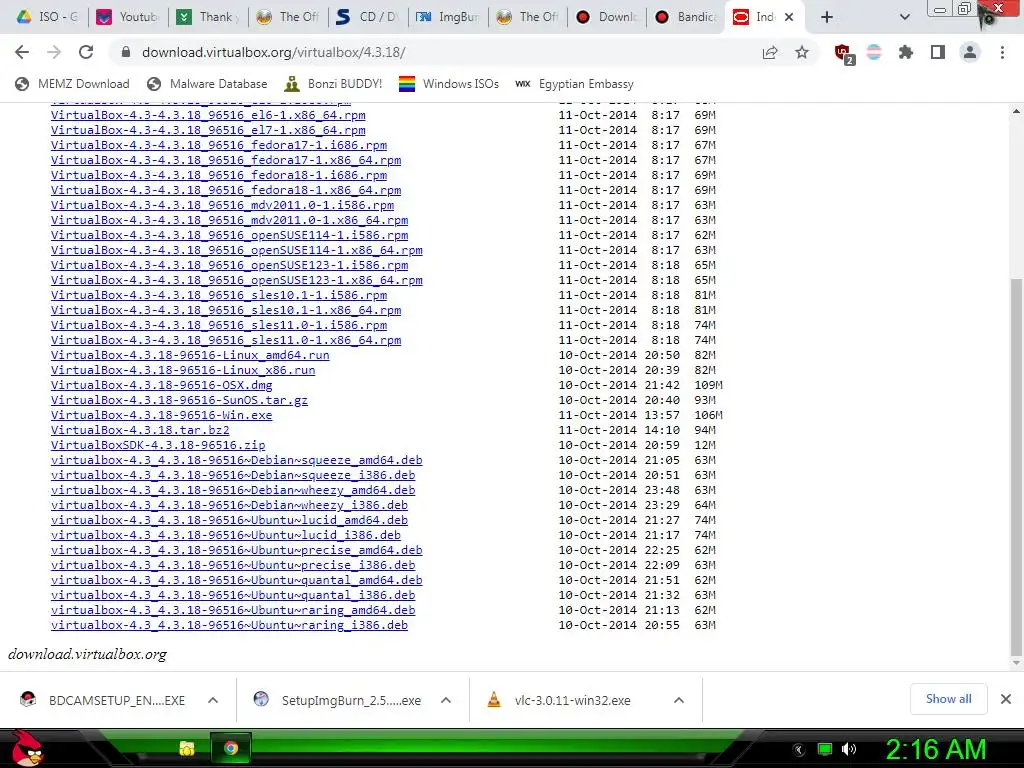Go back to the previous page
The image size is (1024, 768).
coord(22,52)
